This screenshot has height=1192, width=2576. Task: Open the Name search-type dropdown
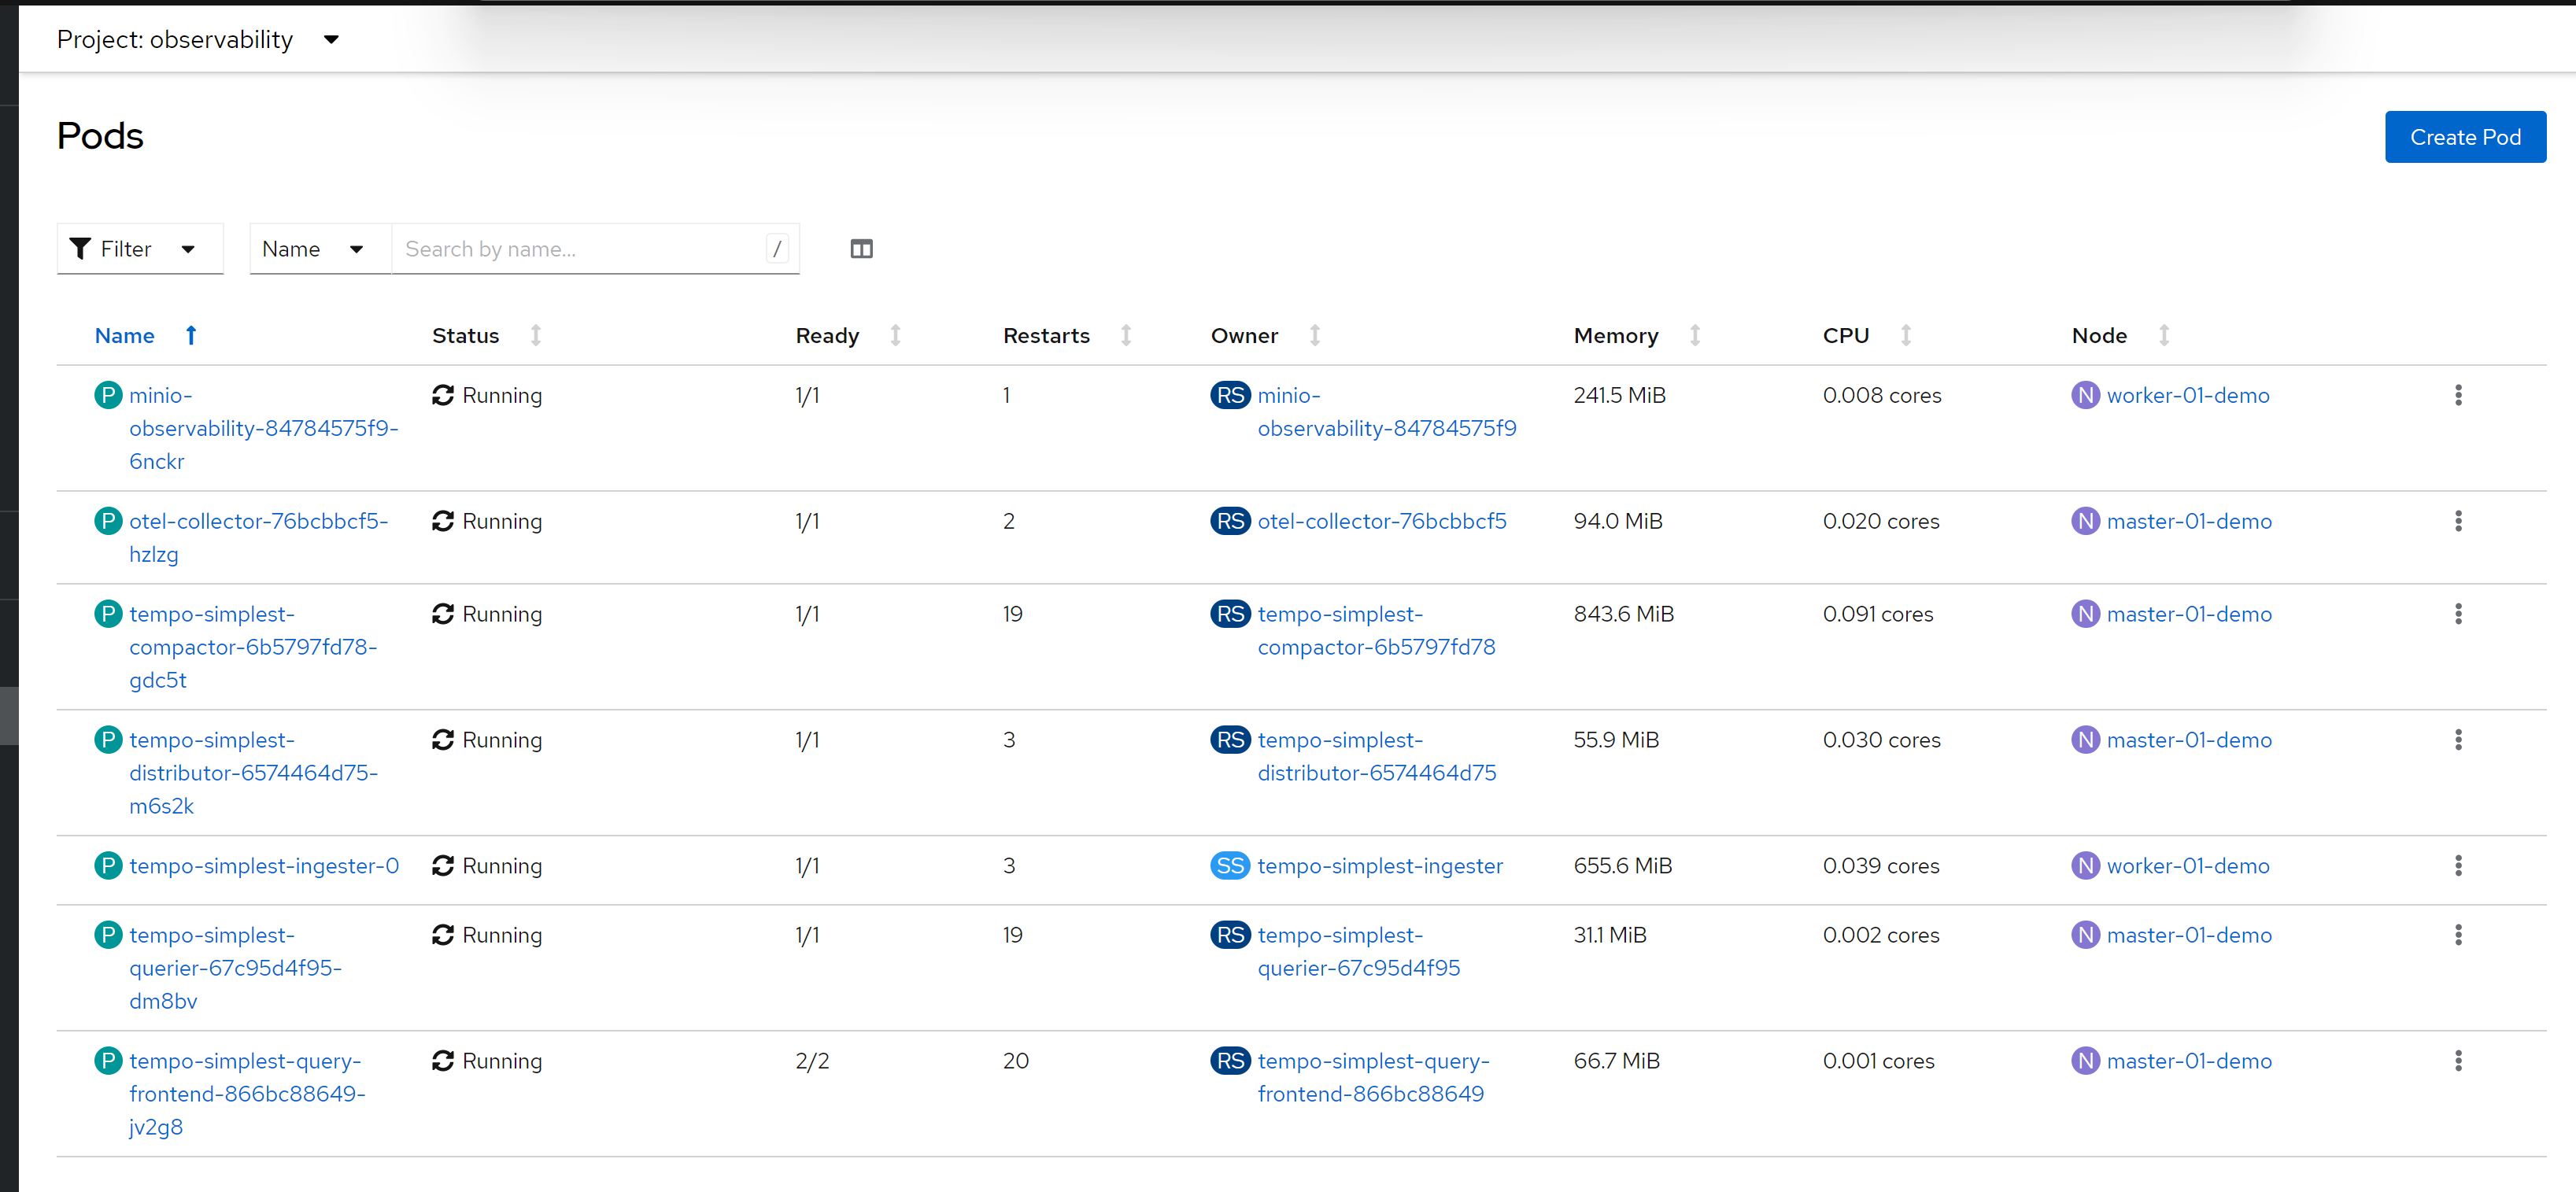coord(313,249)
